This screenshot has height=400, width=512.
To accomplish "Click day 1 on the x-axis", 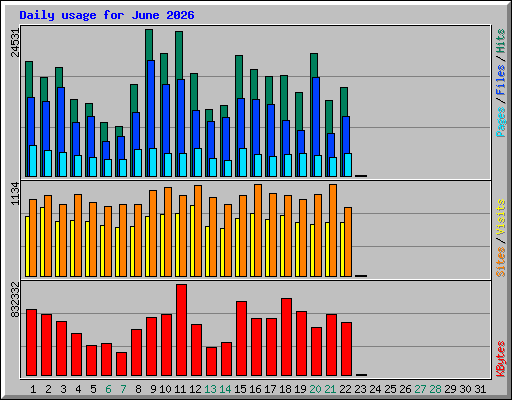I will (x=33, y=389).
